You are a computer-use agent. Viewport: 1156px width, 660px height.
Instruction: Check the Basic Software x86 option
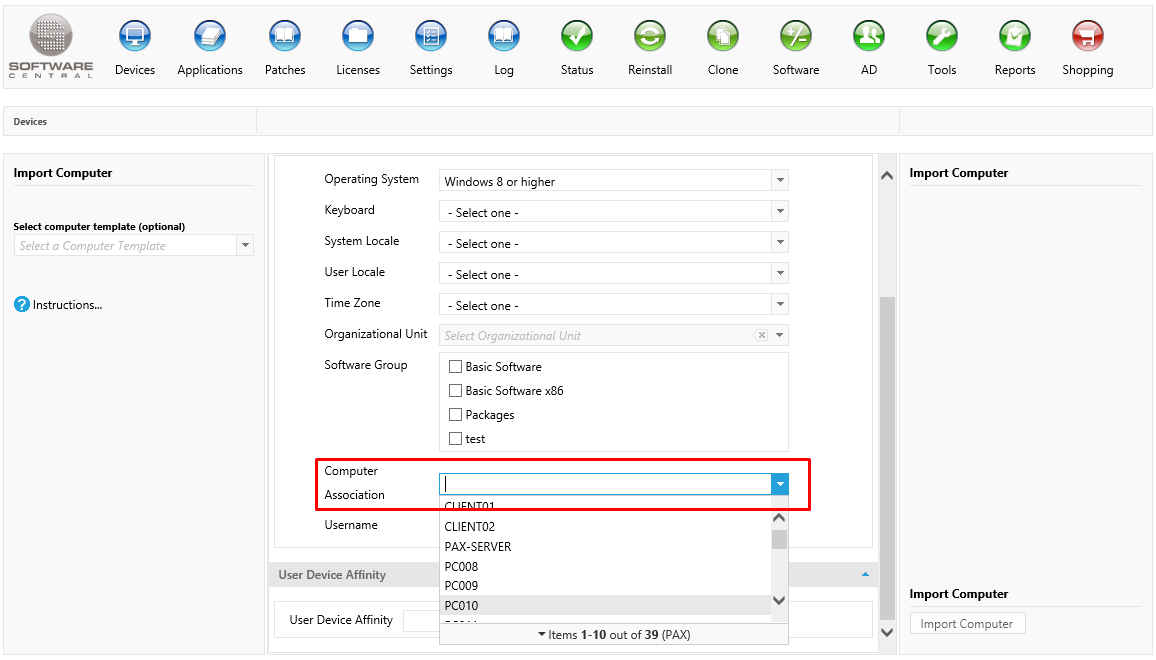(x=456, y=391)
